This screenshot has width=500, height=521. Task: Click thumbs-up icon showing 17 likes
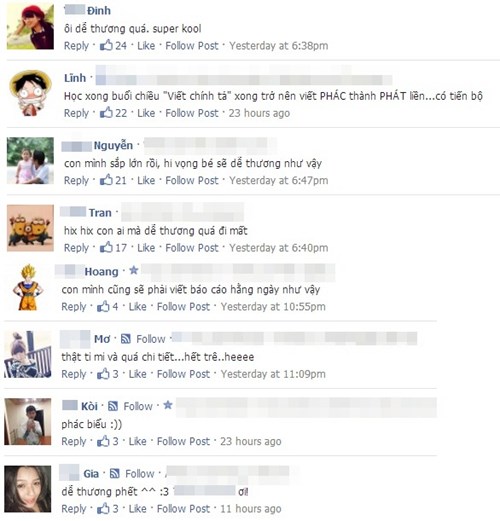pos(106,247)
